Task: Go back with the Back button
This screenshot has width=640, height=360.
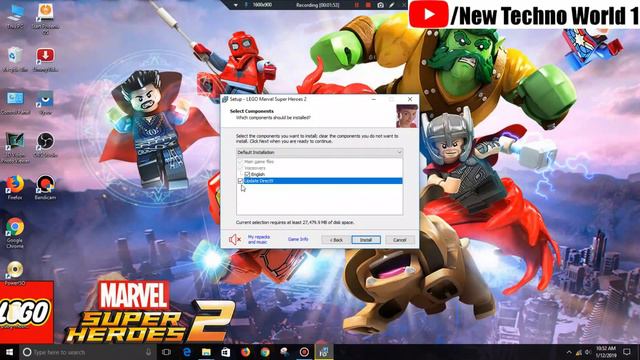Action: click(x=336, y=240)
